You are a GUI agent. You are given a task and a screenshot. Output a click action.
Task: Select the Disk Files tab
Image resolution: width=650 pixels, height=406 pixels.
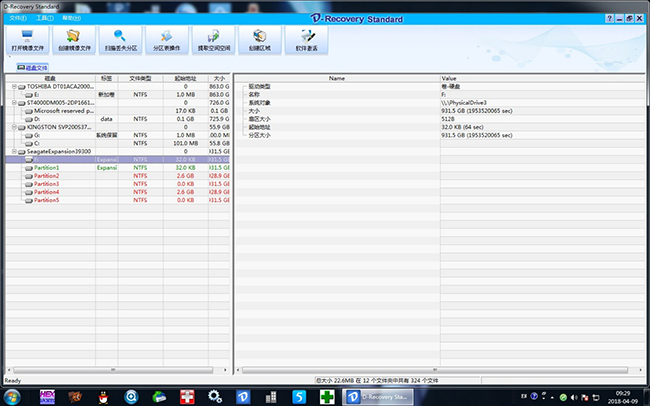33,68
